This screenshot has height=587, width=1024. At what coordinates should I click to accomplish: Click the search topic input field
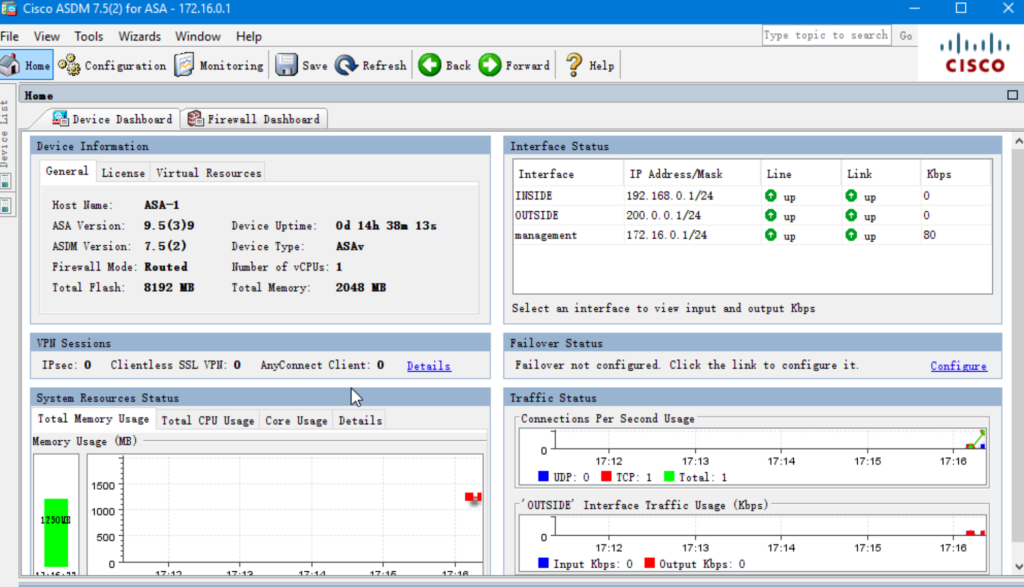pyautogui.click(x=826, y=35)
